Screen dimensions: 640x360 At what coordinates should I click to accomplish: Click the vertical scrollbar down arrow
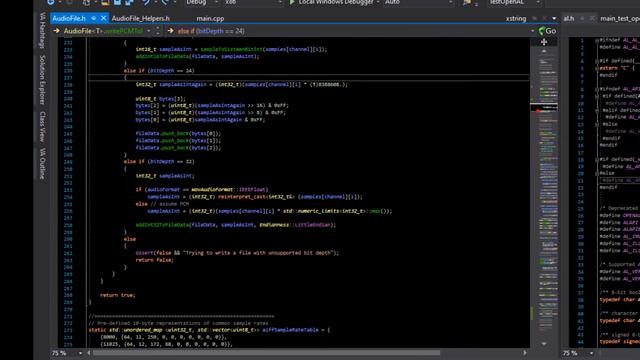[544, 344]
